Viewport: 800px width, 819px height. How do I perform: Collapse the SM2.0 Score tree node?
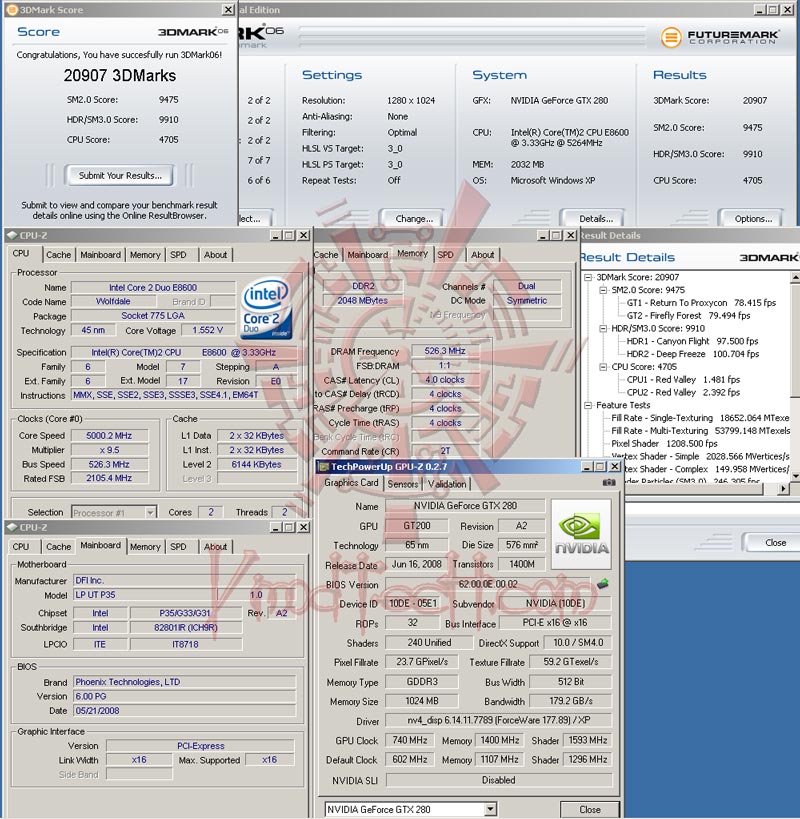603,290
